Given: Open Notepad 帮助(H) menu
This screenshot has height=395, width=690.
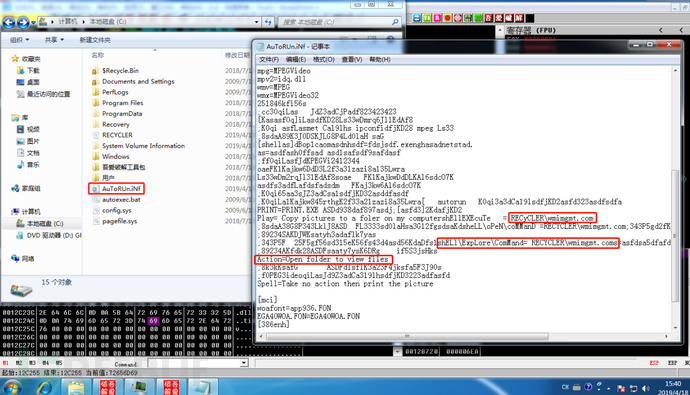Looking at the screenshot, I should point(380,59).
